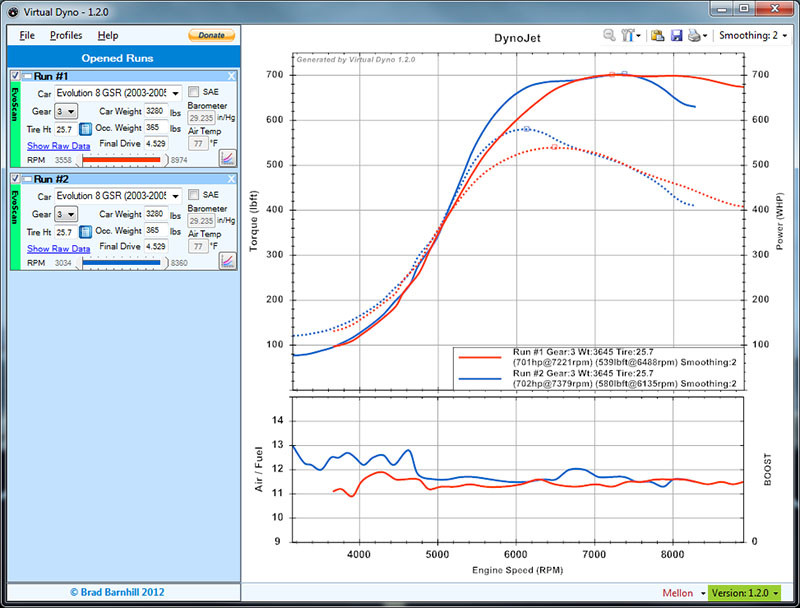Expand the Gear selector in Run #2
This screenshot has width=800, height=608.
point(66,214)
